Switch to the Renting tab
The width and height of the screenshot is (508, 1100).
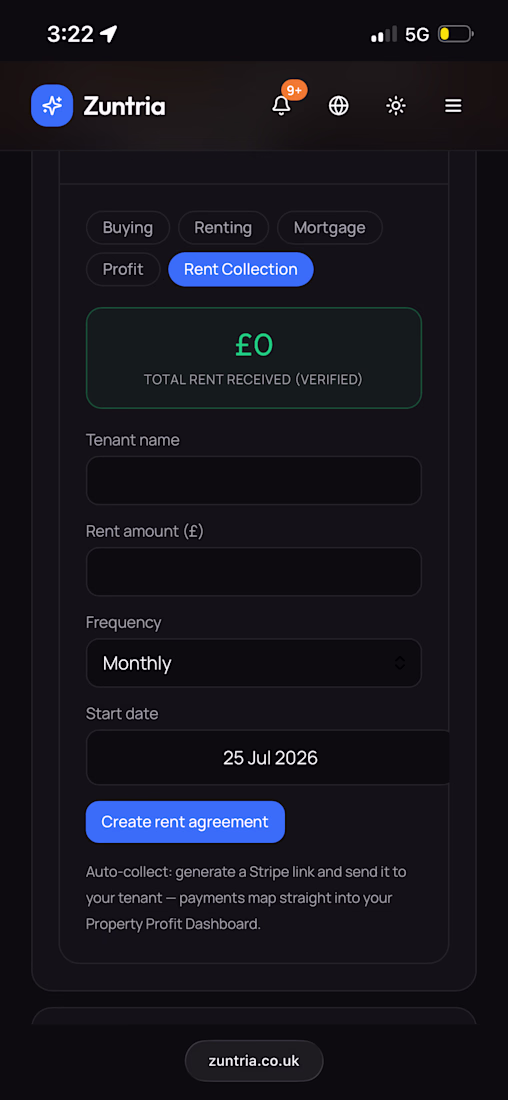coord(223,227)
